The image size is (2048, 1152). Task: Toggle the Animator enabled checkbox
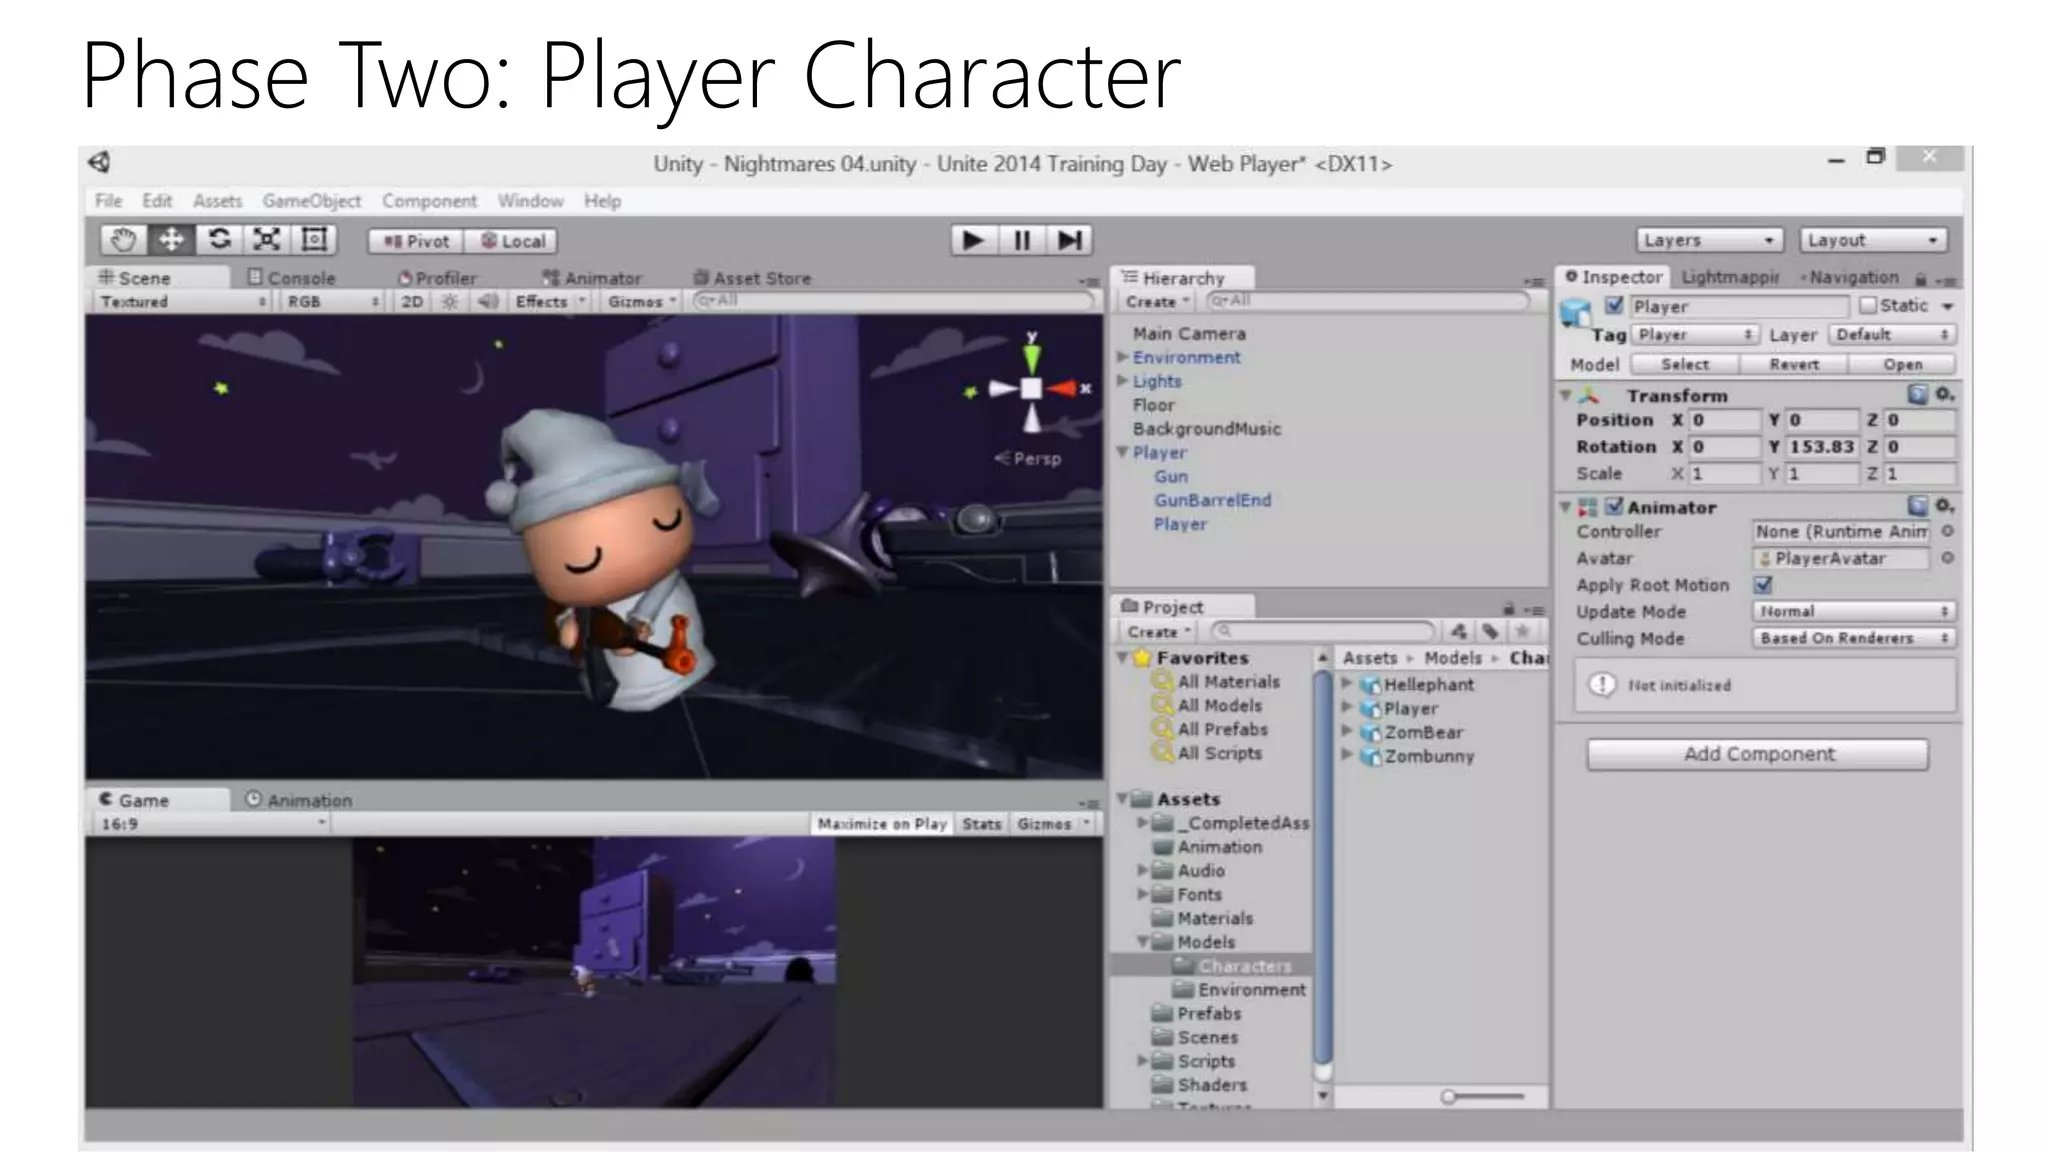pos(1613,506)
